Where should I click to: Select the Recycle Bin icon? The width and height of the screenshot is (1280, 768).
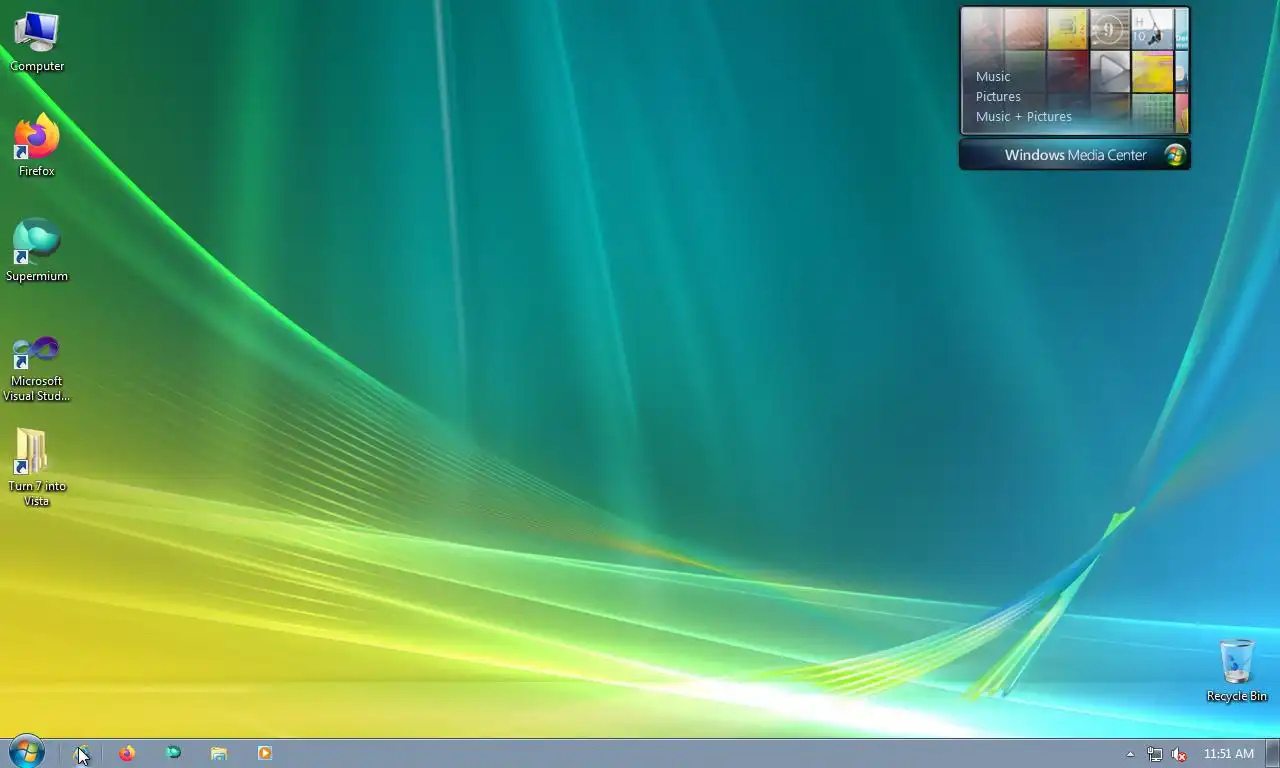[x=1237, y=671]
